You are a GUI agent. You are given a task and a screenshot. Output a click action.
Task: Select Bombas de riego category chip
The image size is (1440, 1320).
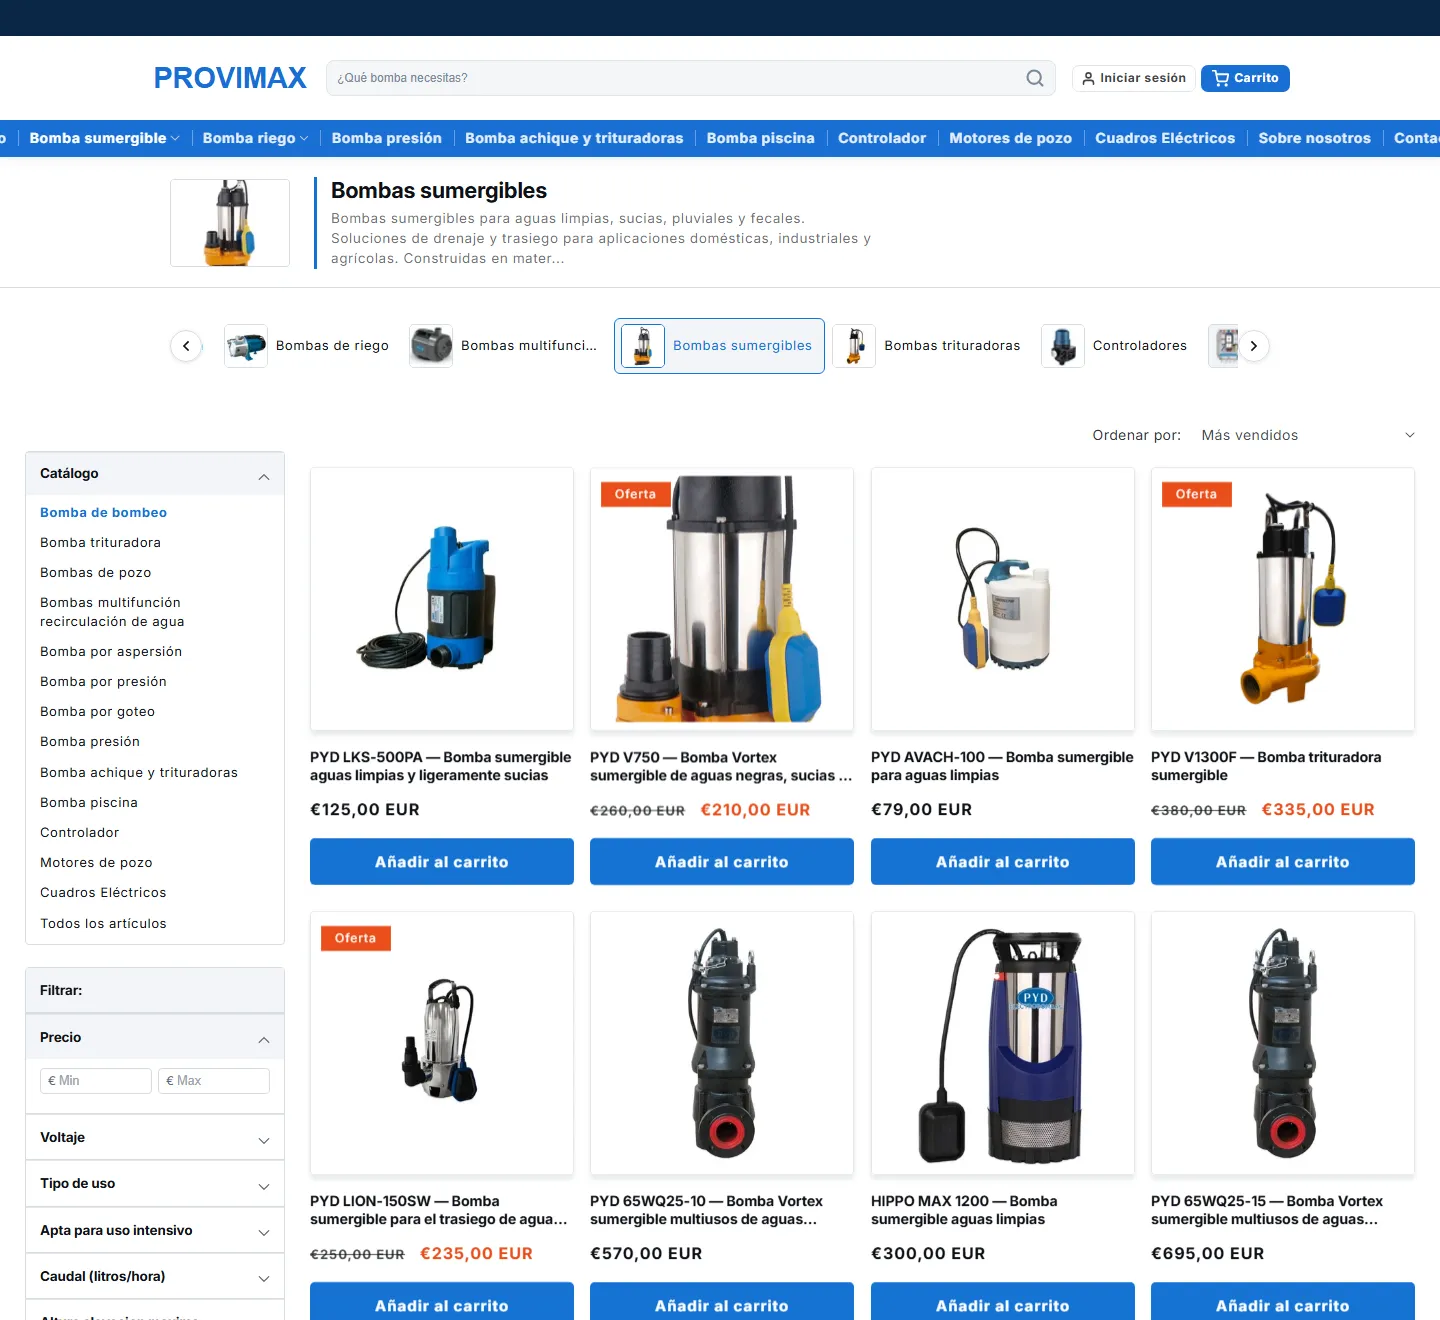pos(307,346)
